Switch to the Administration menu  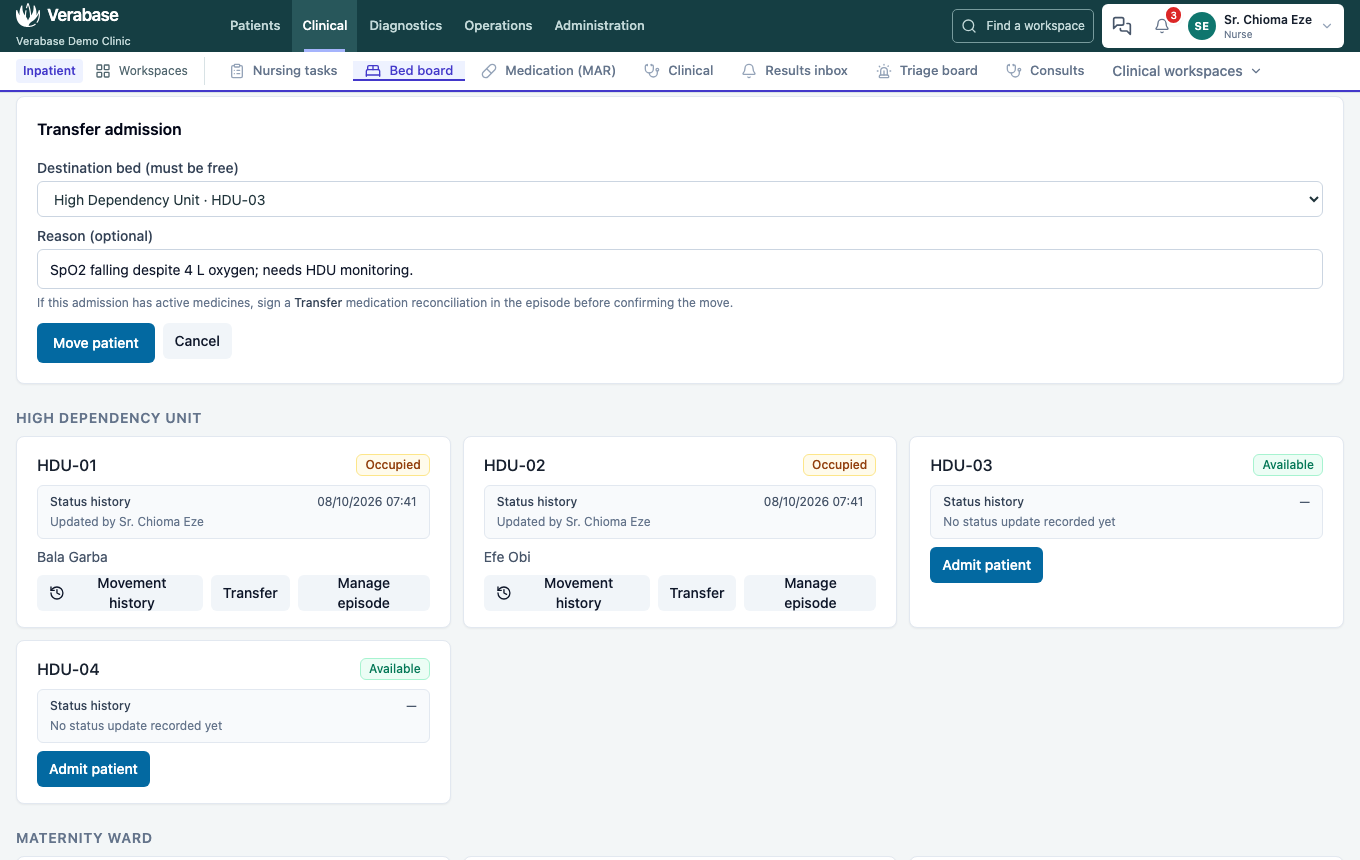point(599,26)
